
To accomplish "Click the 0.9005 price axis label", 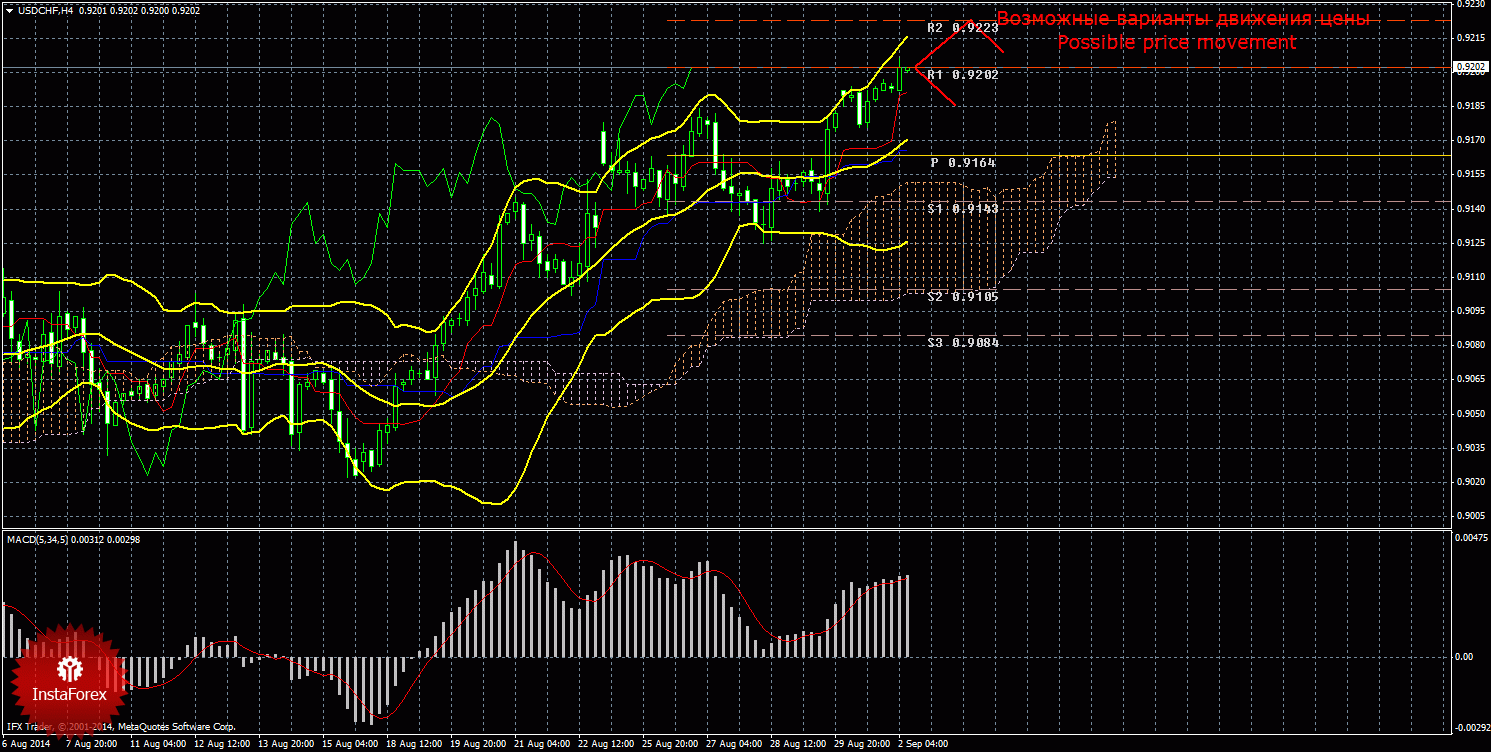I will click(x=1470, y=516).
